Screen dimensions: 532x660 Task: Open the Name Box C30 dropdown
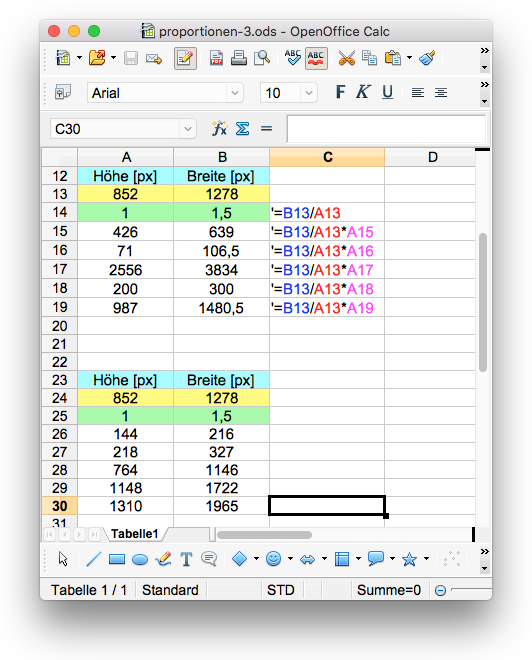pyautogui.click(x=188, y=129)
